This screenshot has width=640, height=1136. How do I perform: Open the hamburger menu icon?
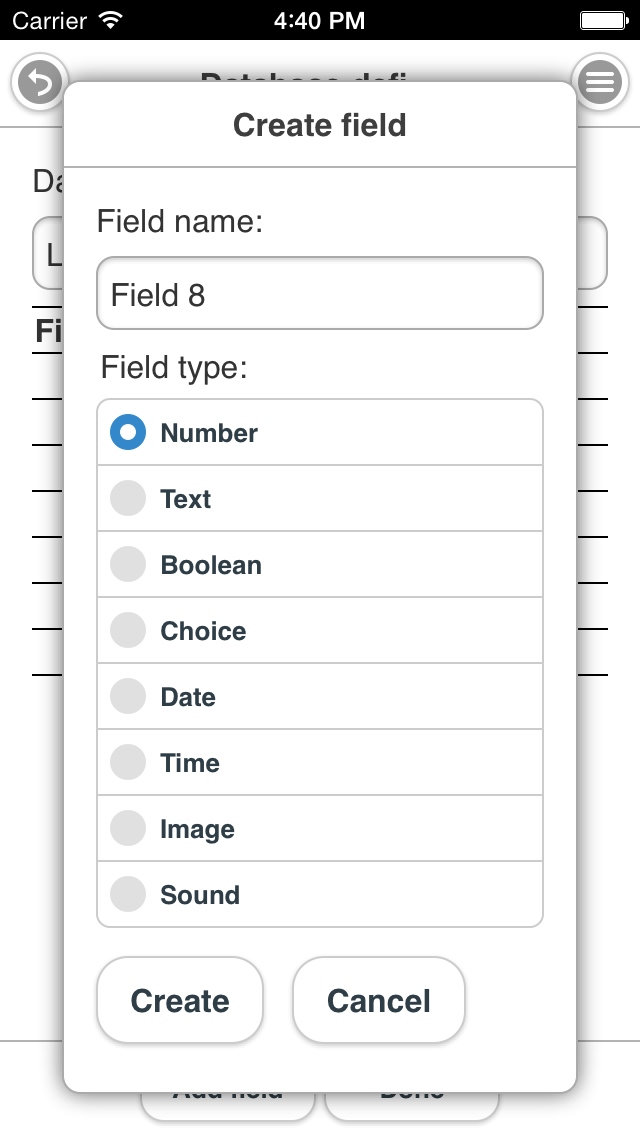[x=600, y=82]
